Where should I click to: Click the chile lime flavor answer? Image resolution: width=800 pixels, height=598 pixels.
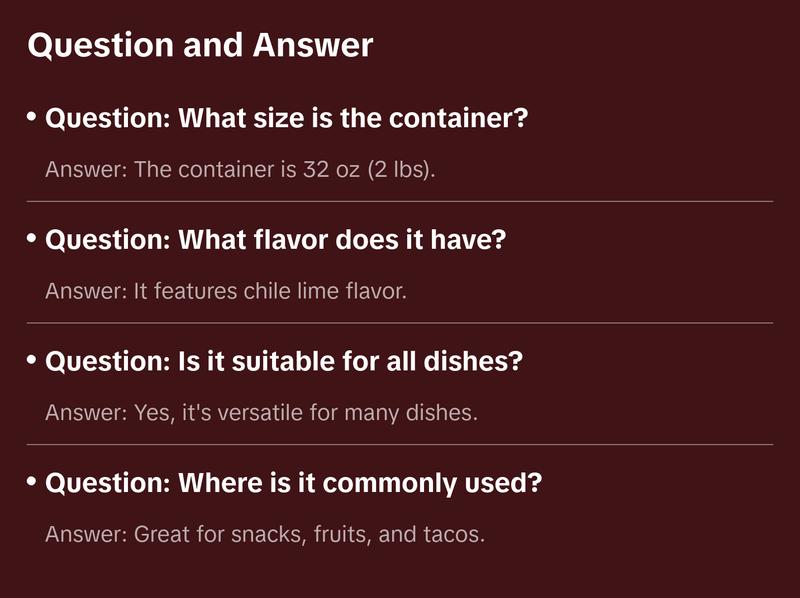[x=226, y=291]
